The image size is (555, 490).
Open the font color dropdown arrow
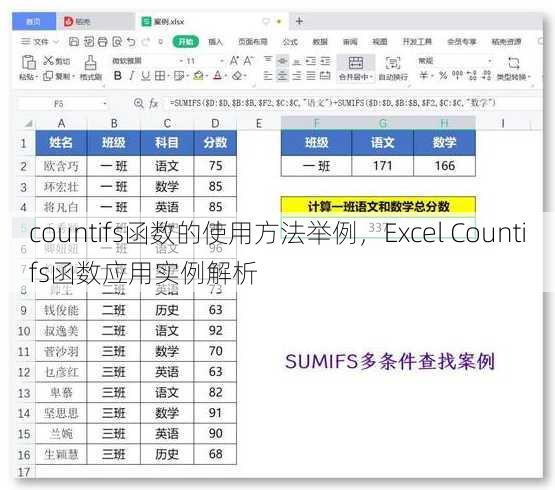tap(225, 76)
